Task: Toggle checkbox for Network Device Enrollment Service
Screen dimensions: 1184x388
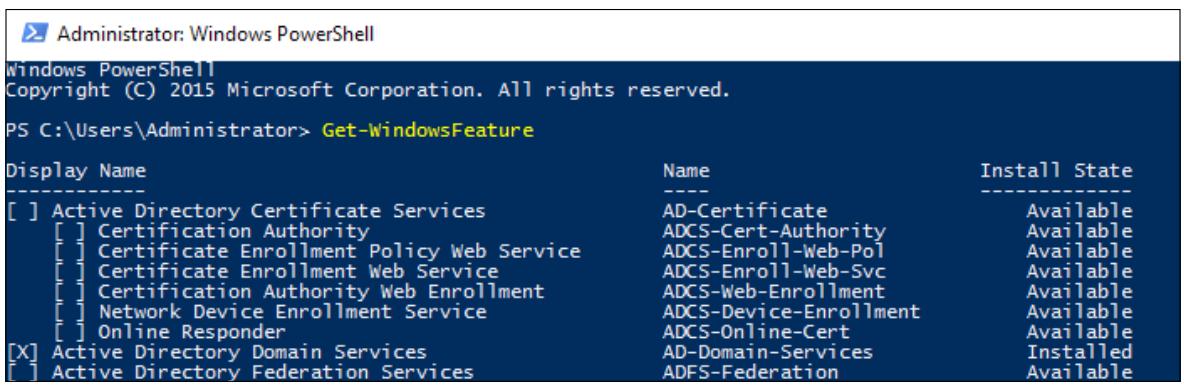Action: click(69, 312)
